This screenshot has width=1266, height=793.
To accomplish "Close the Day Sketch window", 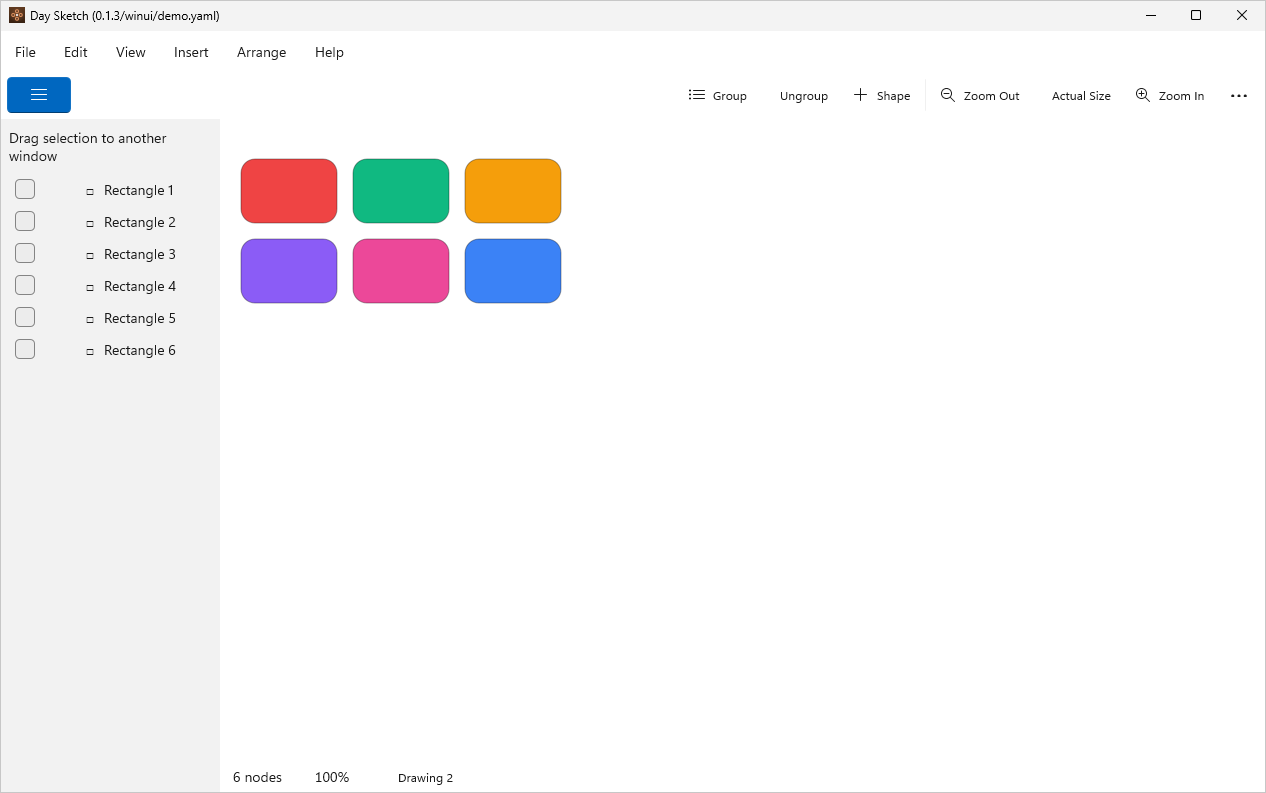I will click(x=1242, y=15).
